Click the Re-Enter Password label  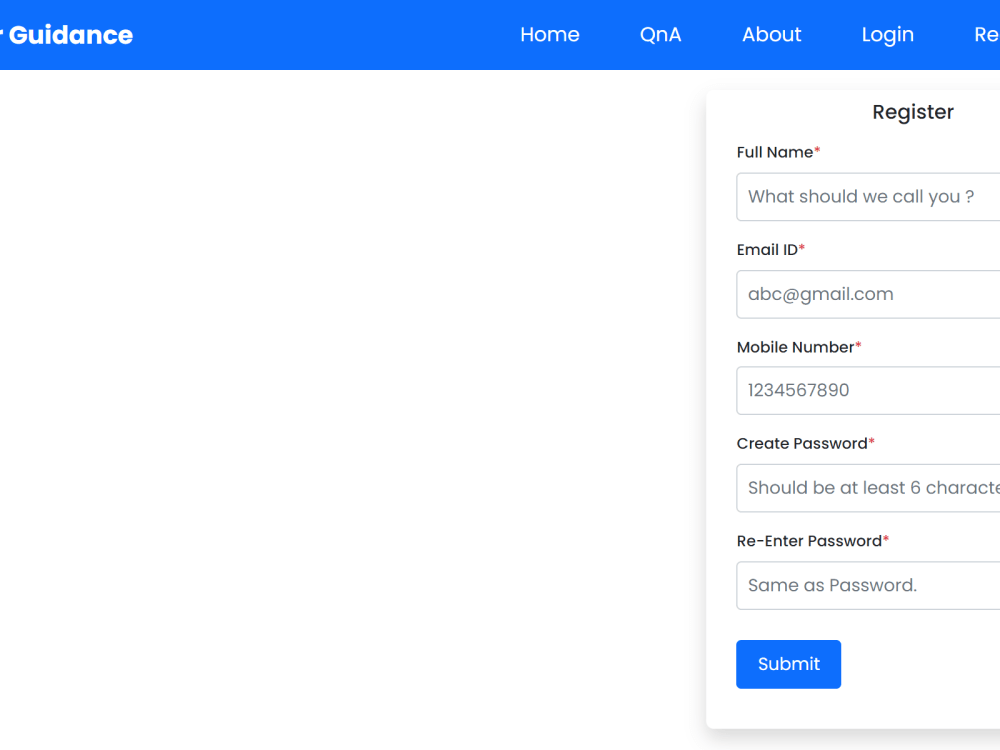(812, 541)
